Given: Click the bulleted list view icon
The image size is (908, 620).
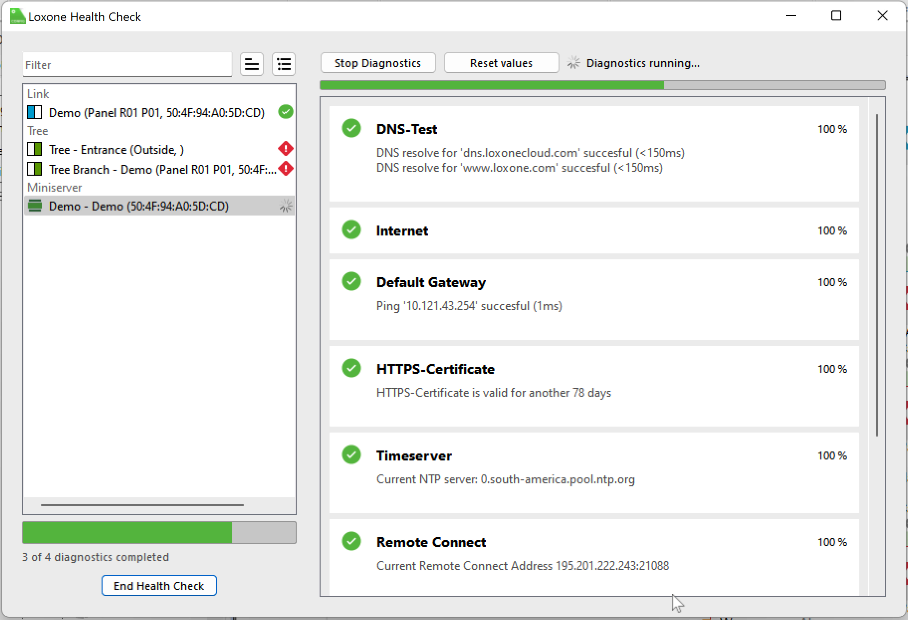Looking at the screenshot, I should [285, 65].
